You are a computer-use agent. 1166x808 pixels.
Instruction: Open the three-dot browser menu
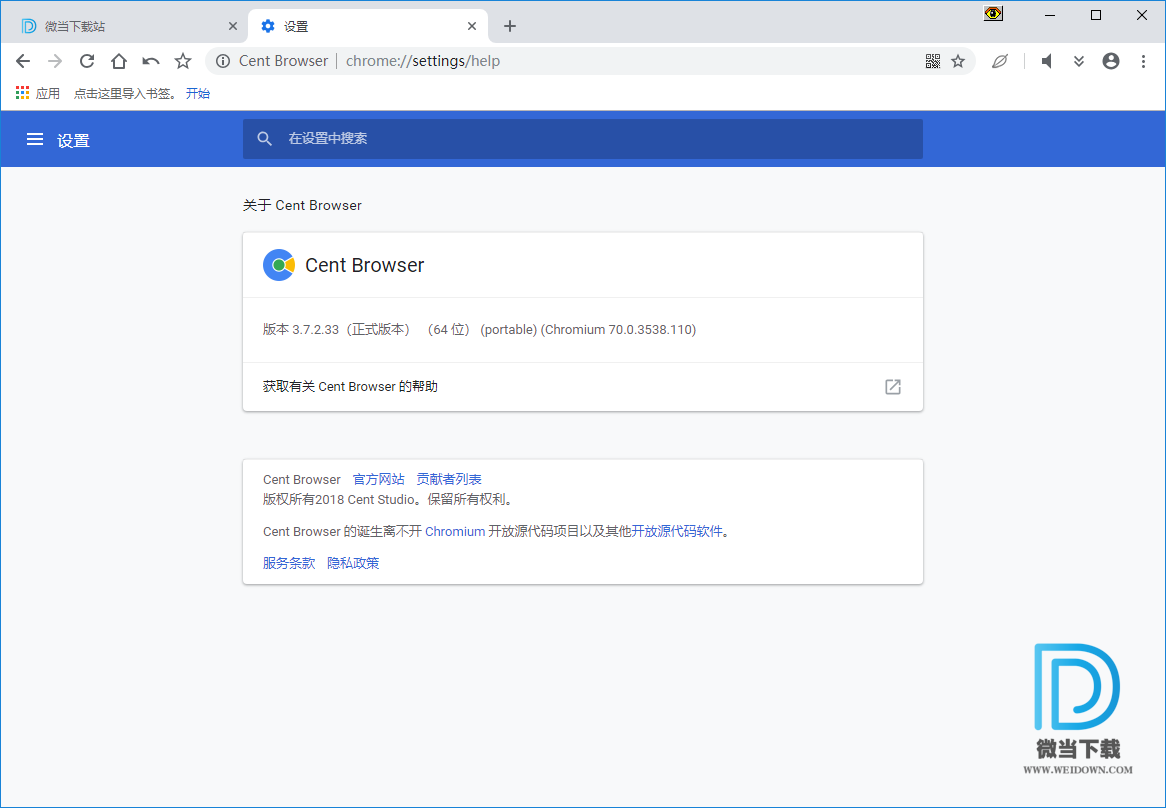[1143, 61]
